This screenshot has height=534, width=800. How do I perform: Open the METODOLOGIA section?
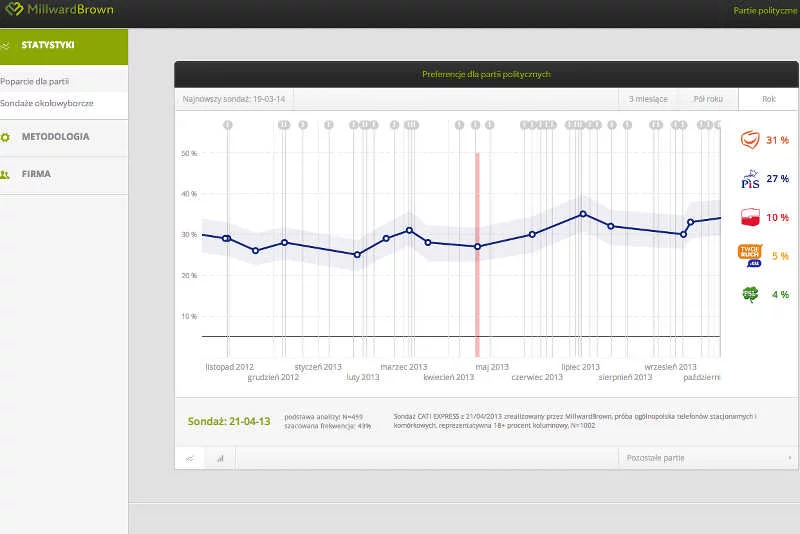coord(64,137)
